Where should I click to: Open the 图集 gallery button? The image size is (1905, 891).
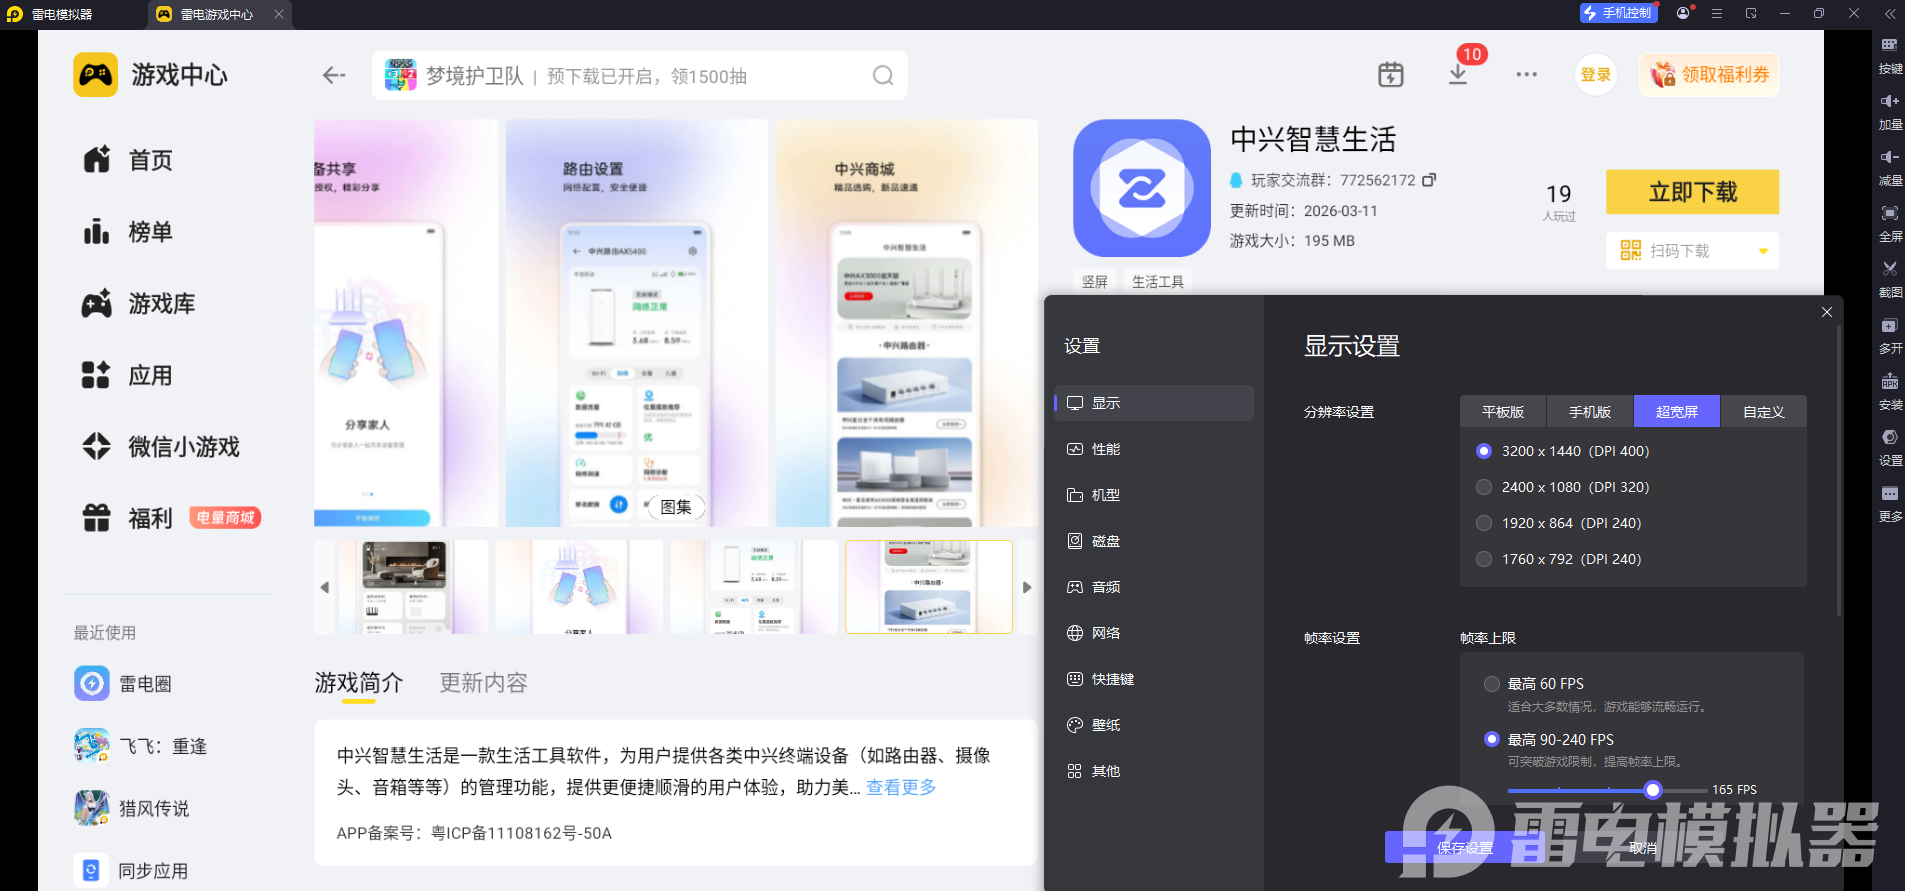675,507
